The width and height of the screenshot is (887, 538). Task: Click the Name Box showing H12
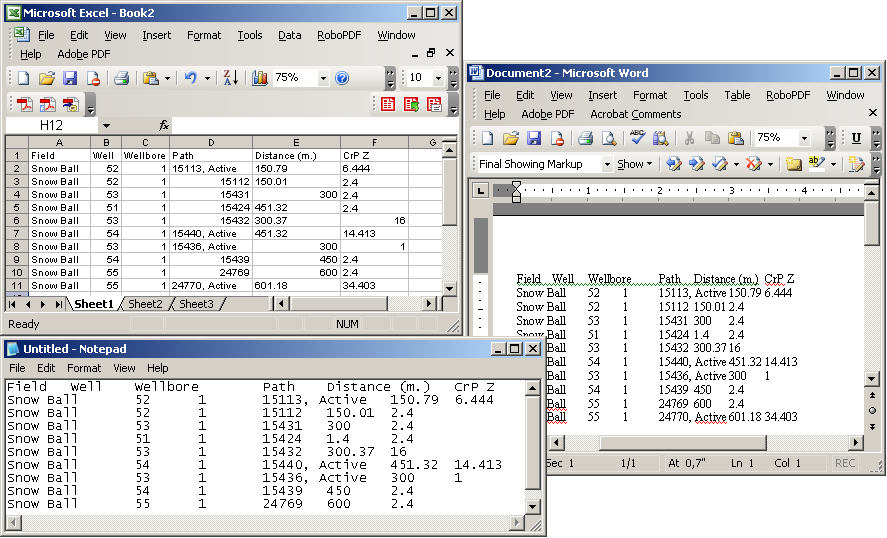(x=51, y=125)
